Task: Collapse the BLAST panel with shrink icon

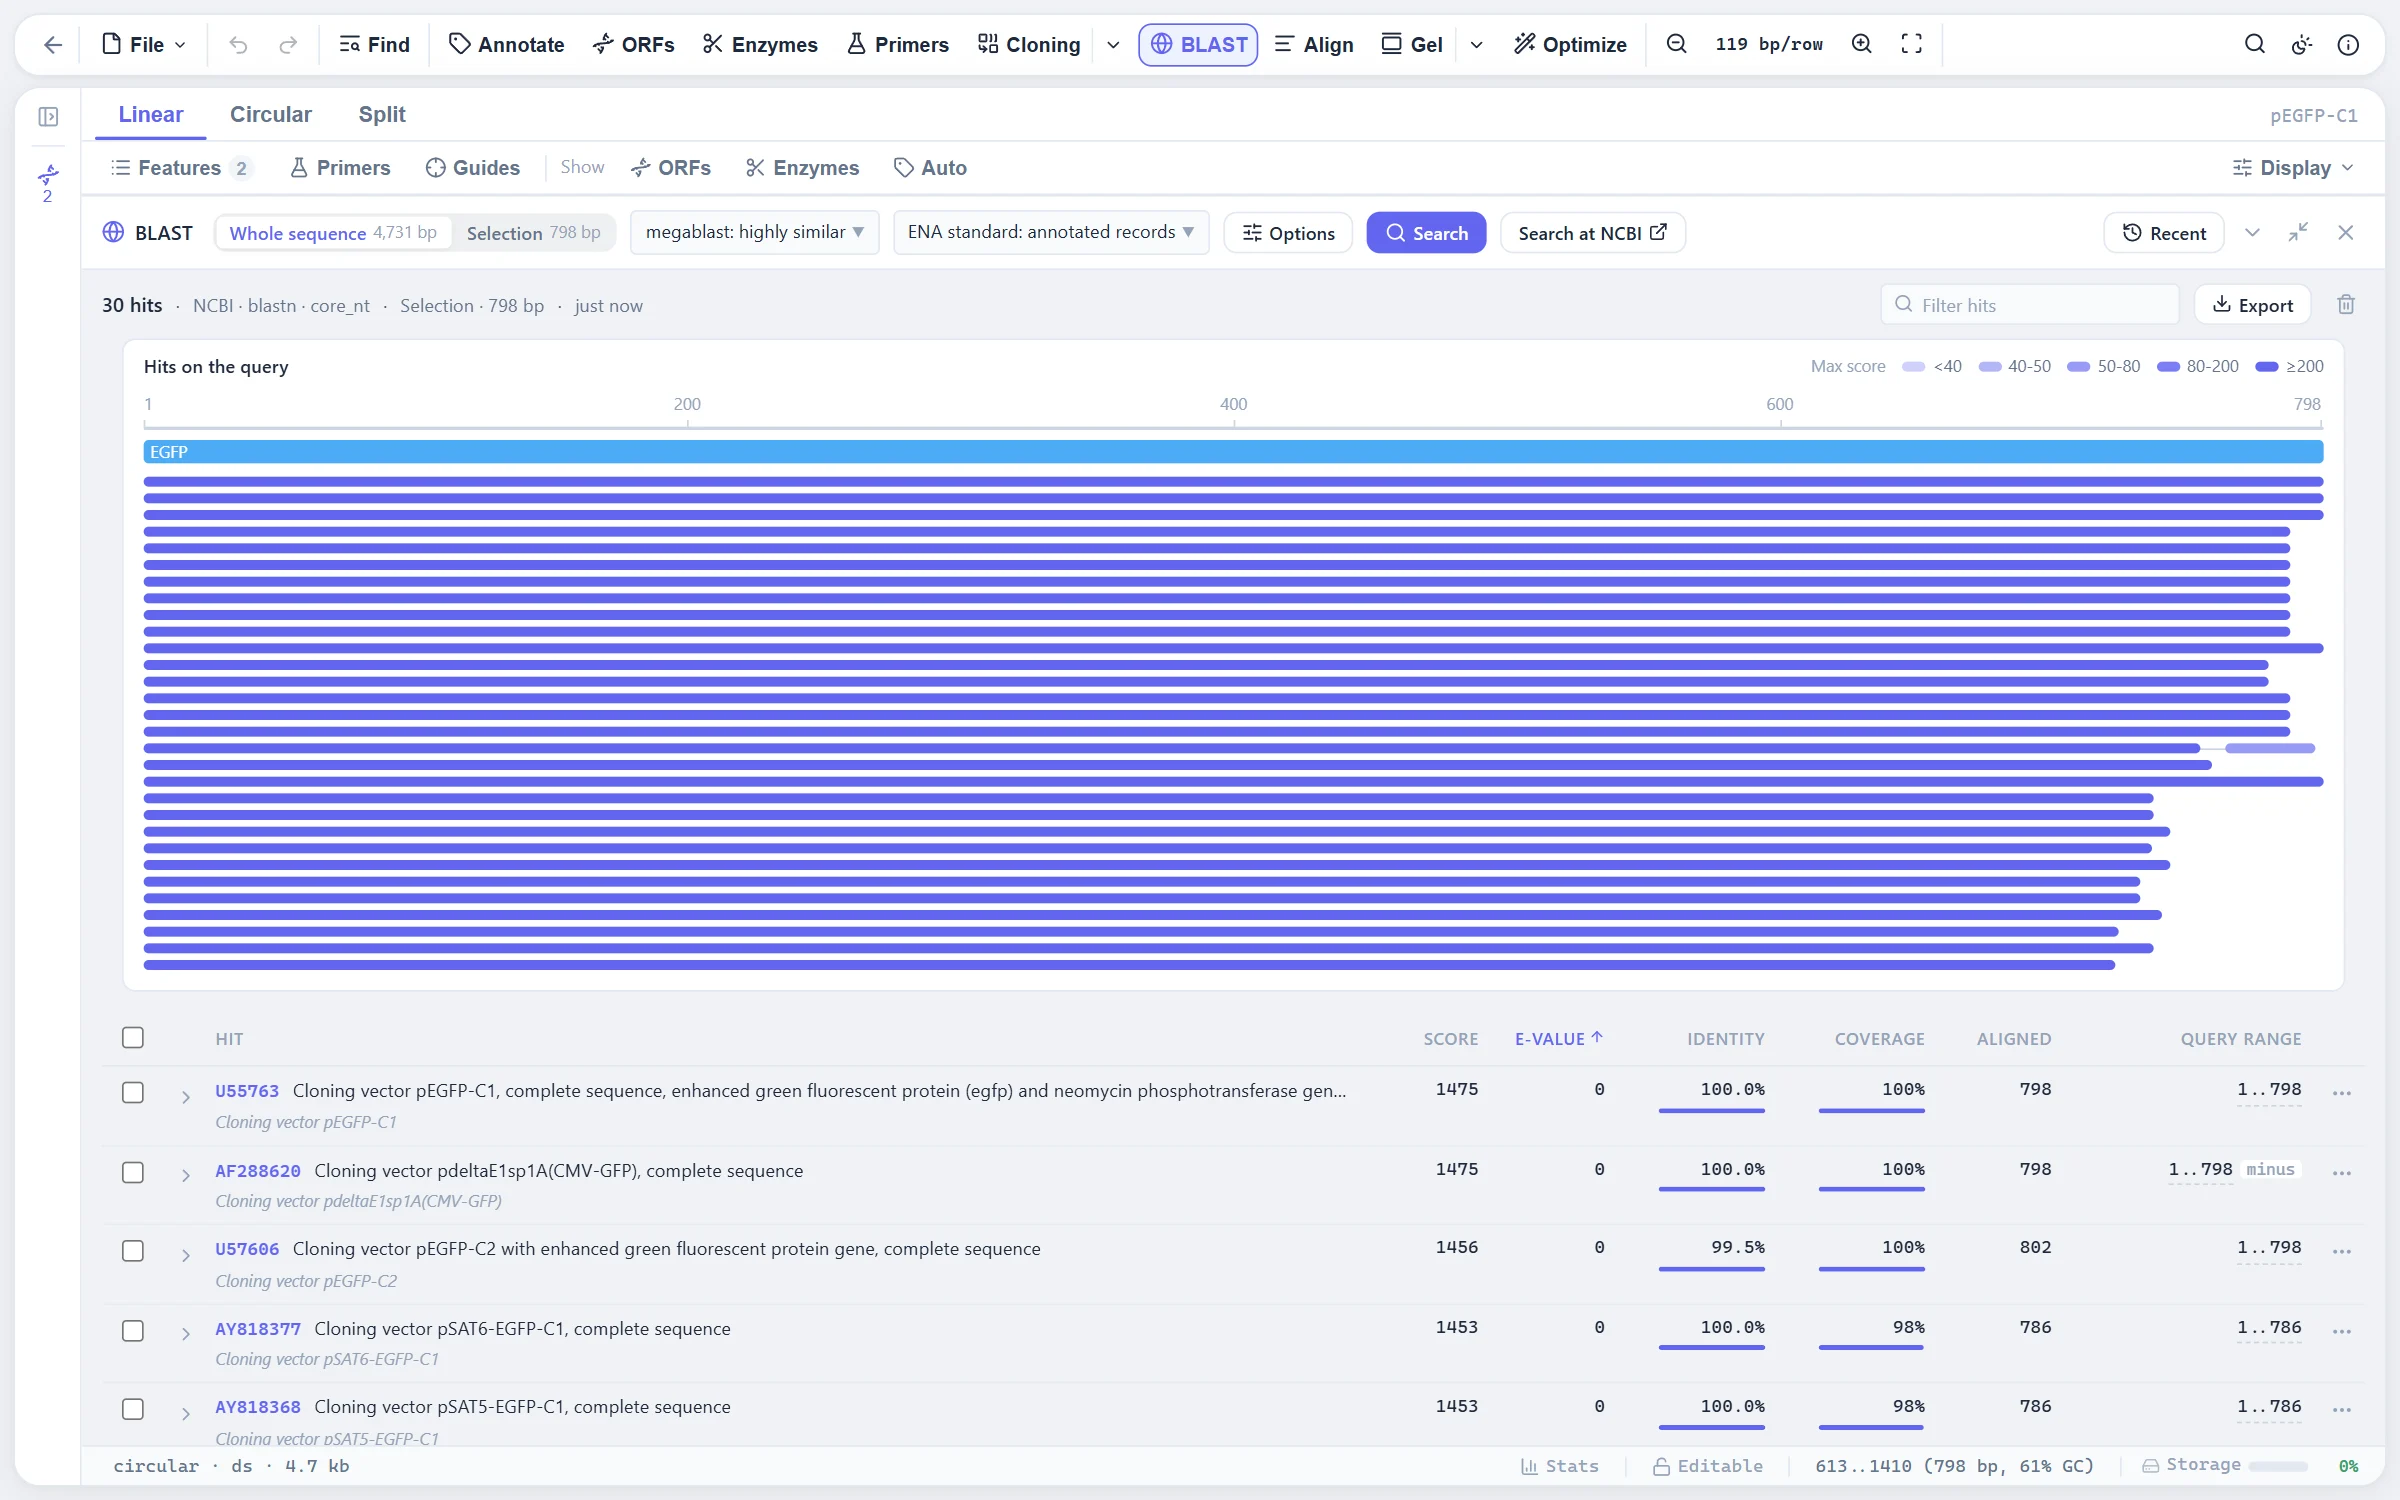Action: 2298,232
